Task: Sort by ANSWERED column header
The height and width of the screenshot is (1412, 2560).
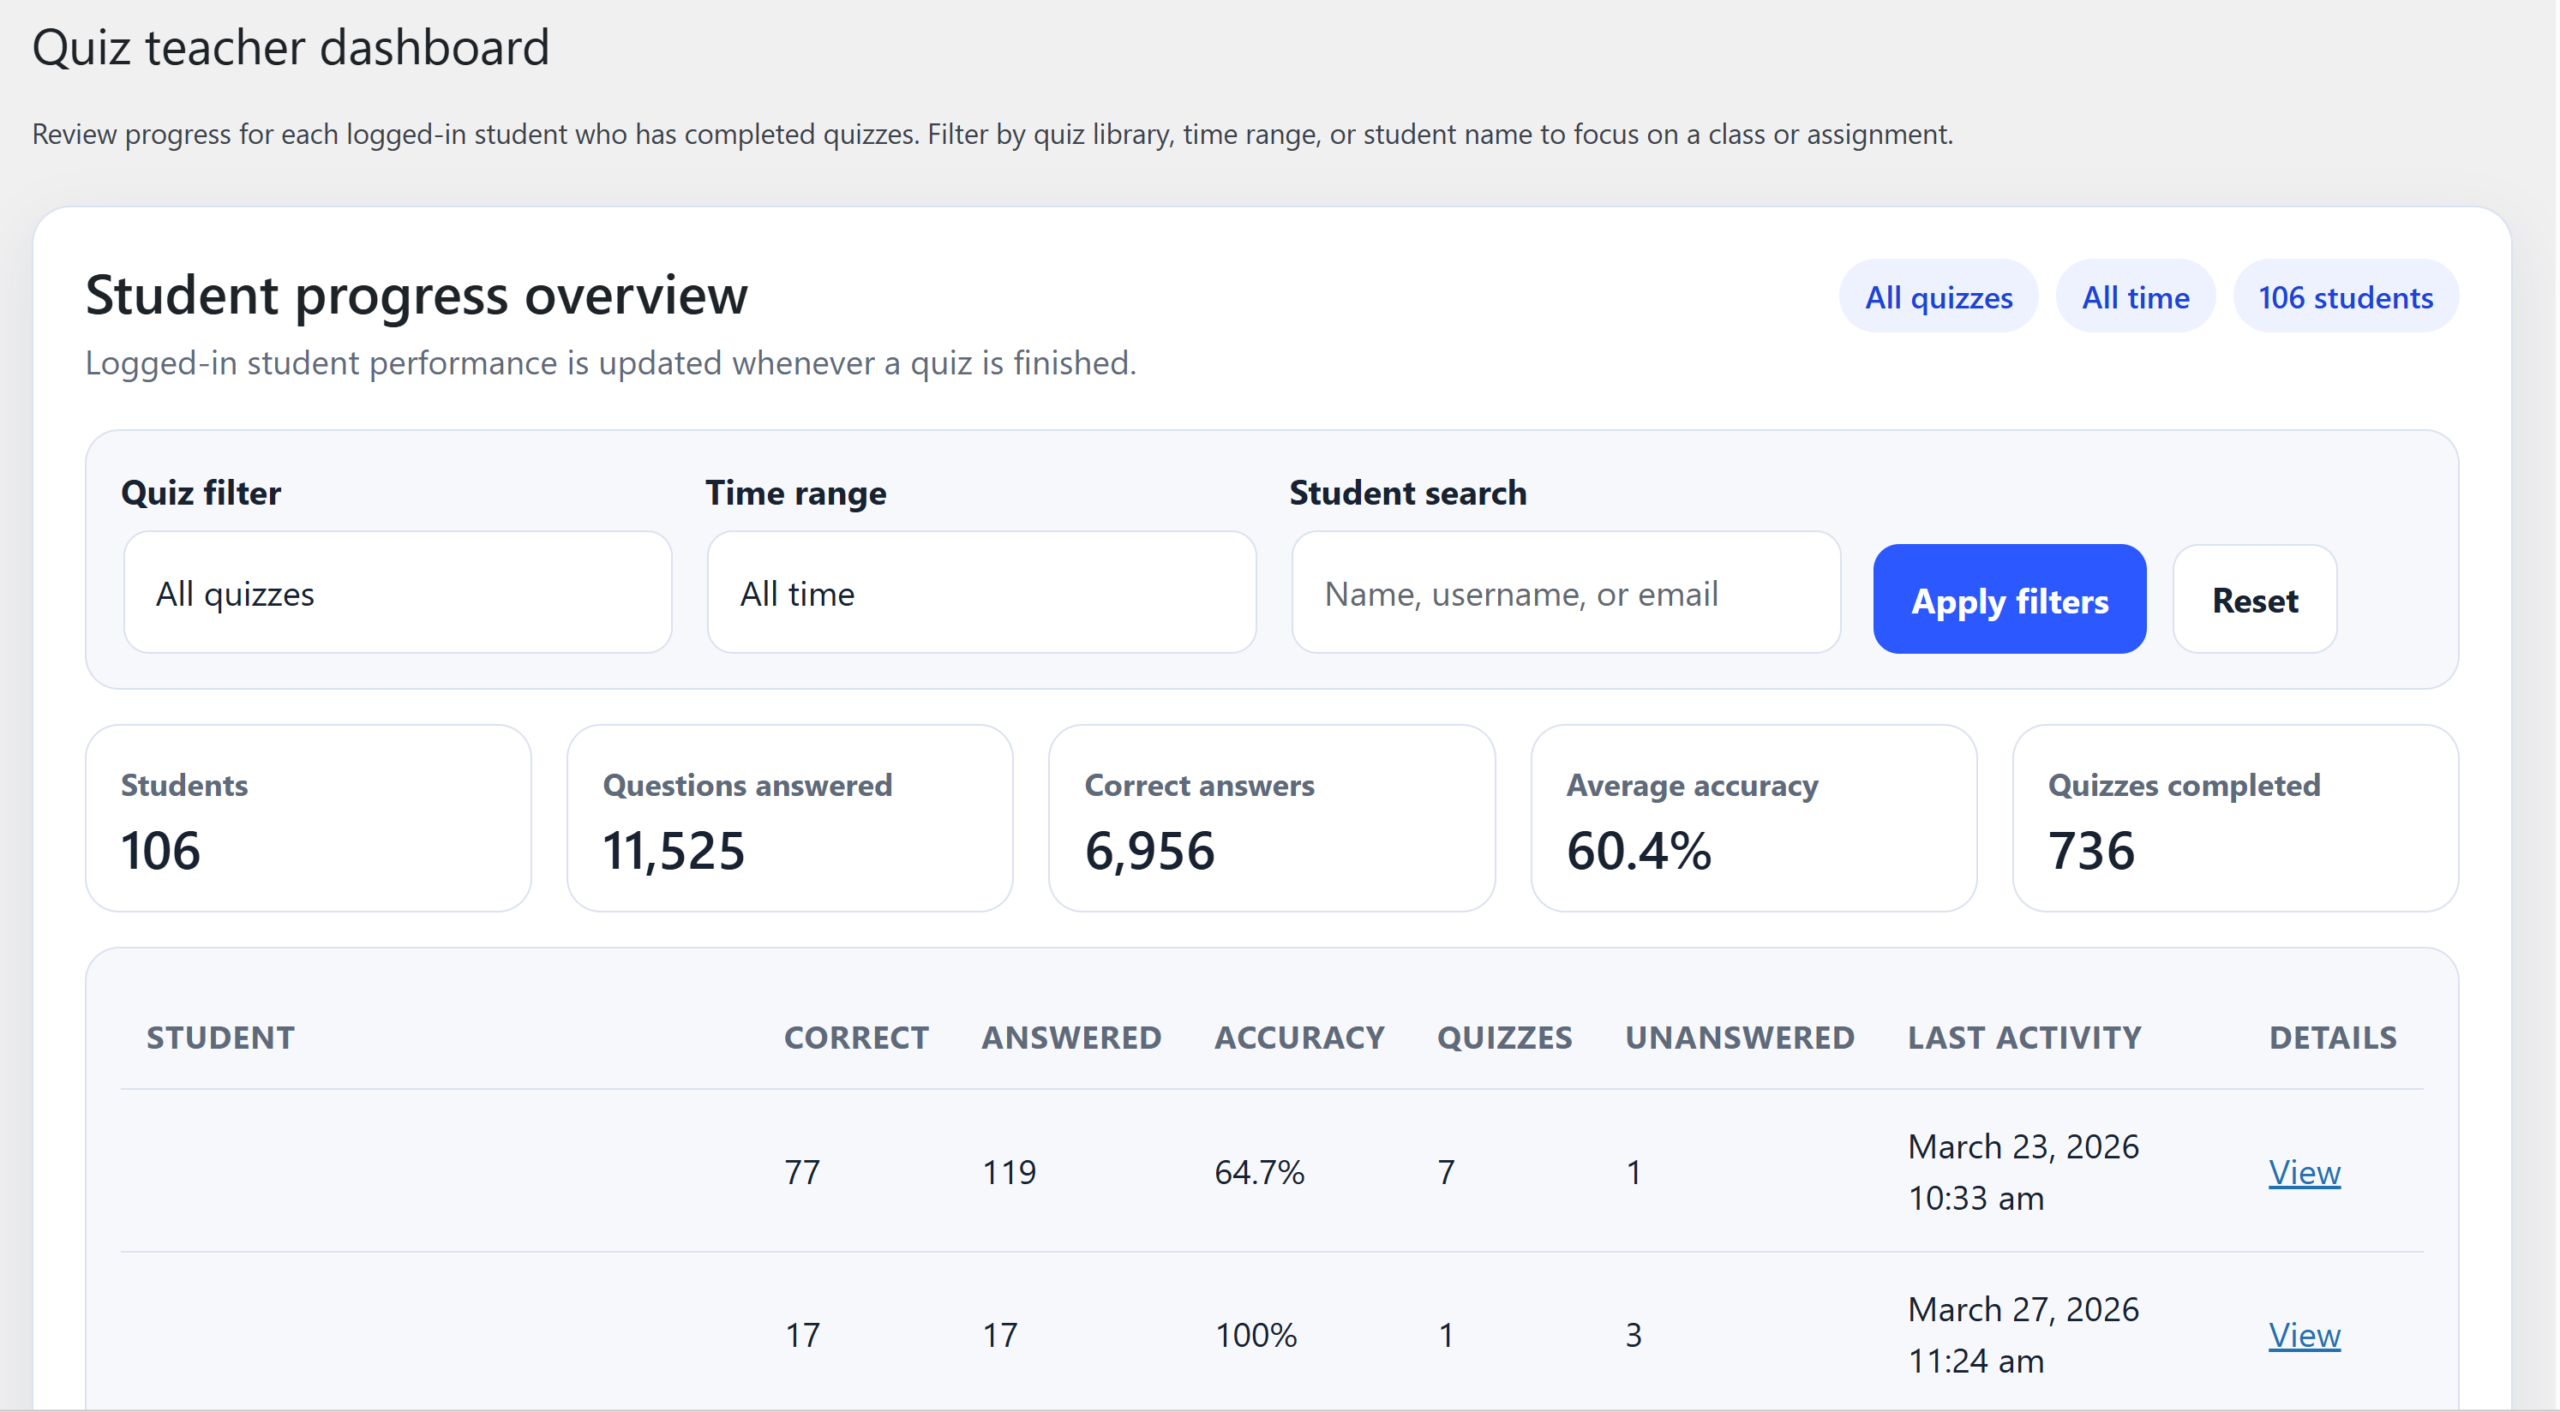Action: coord(1071,1037)
